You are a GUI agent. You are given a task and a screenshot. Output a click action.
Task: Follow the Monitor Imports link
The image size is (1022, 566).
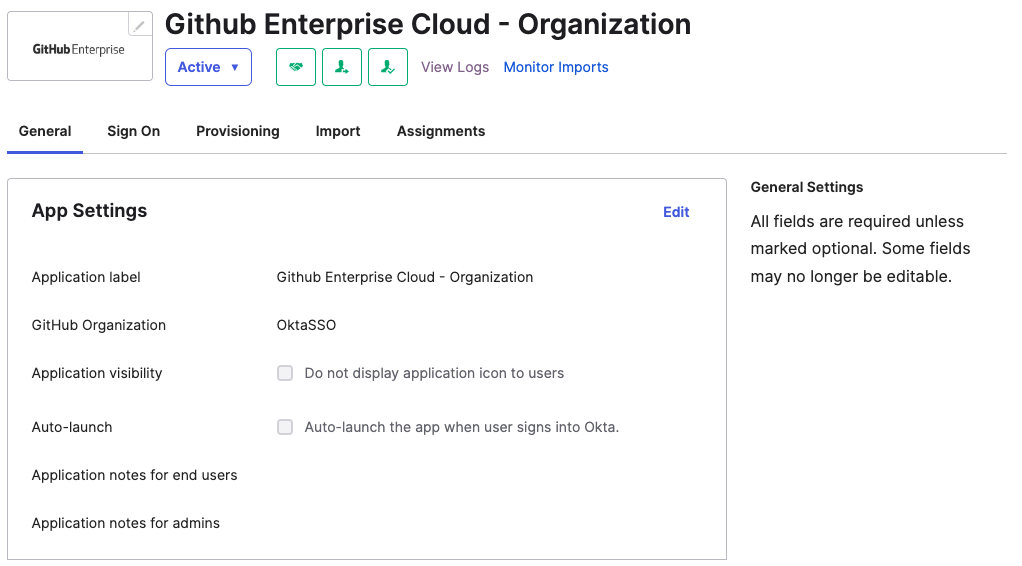[x=556, y=67]
